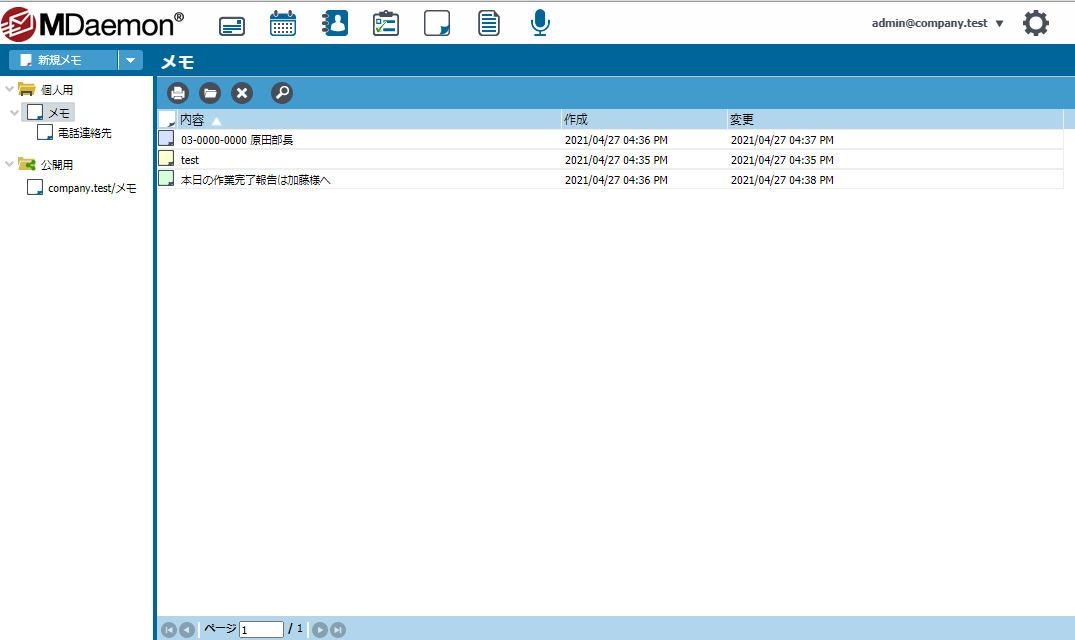Open the Calendar view
Viewport: 1075px width, 640px height.
point(283,24)
